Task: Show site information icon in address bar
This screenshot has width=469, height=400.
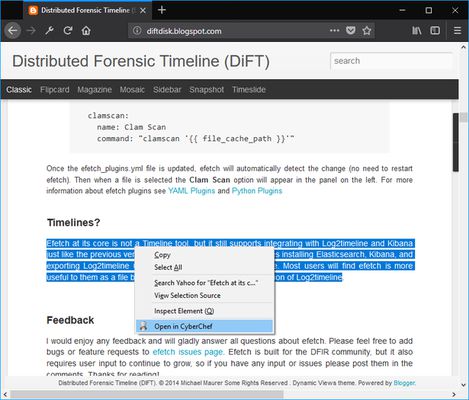Action: tap(137, 31)
